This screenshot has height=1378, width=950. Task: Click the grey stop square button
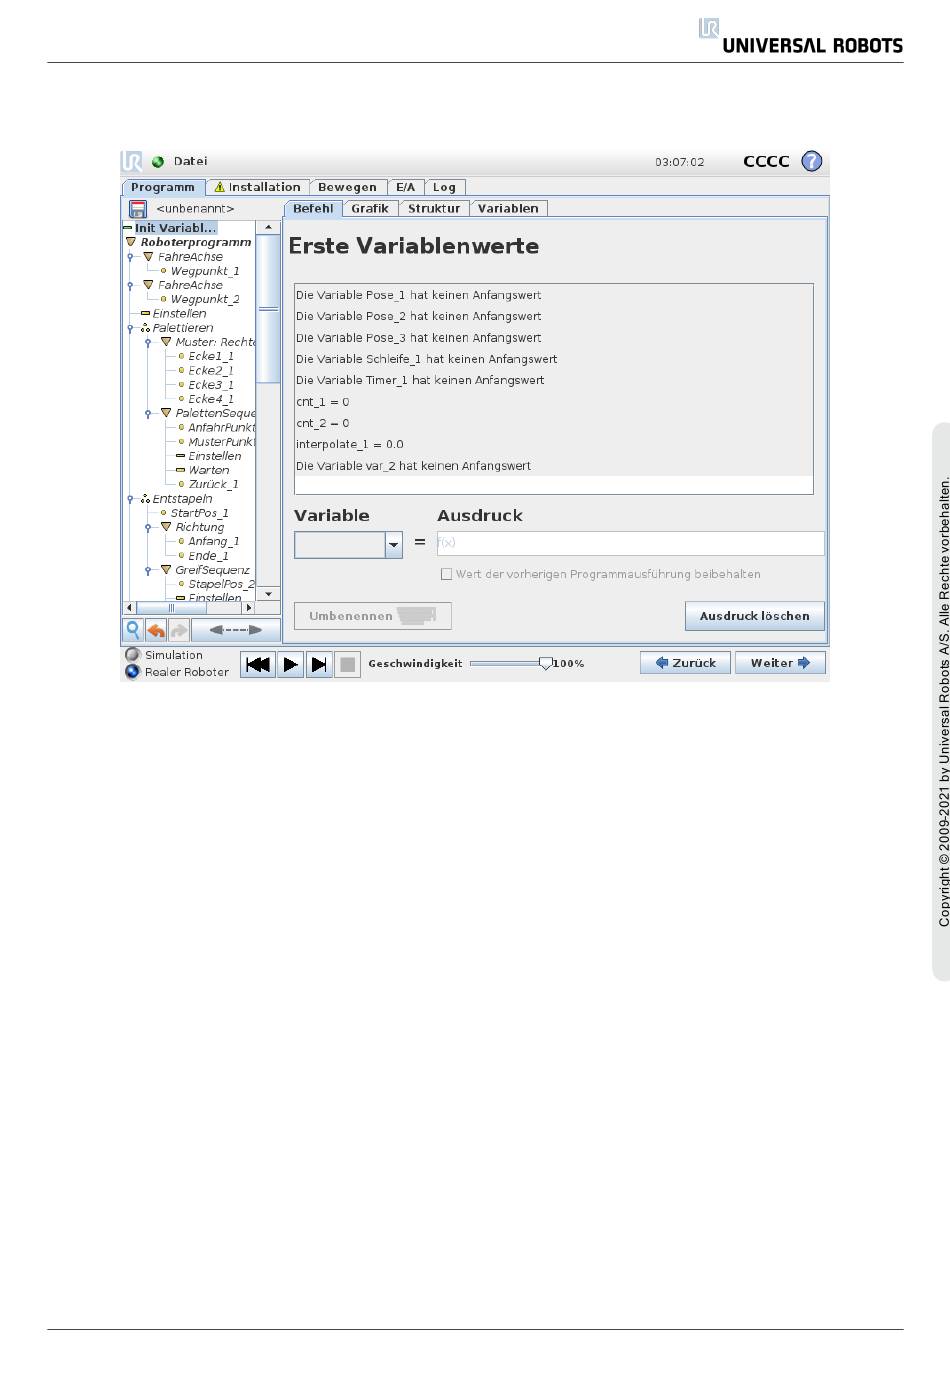pyautogui.click(x=347, y=664)
